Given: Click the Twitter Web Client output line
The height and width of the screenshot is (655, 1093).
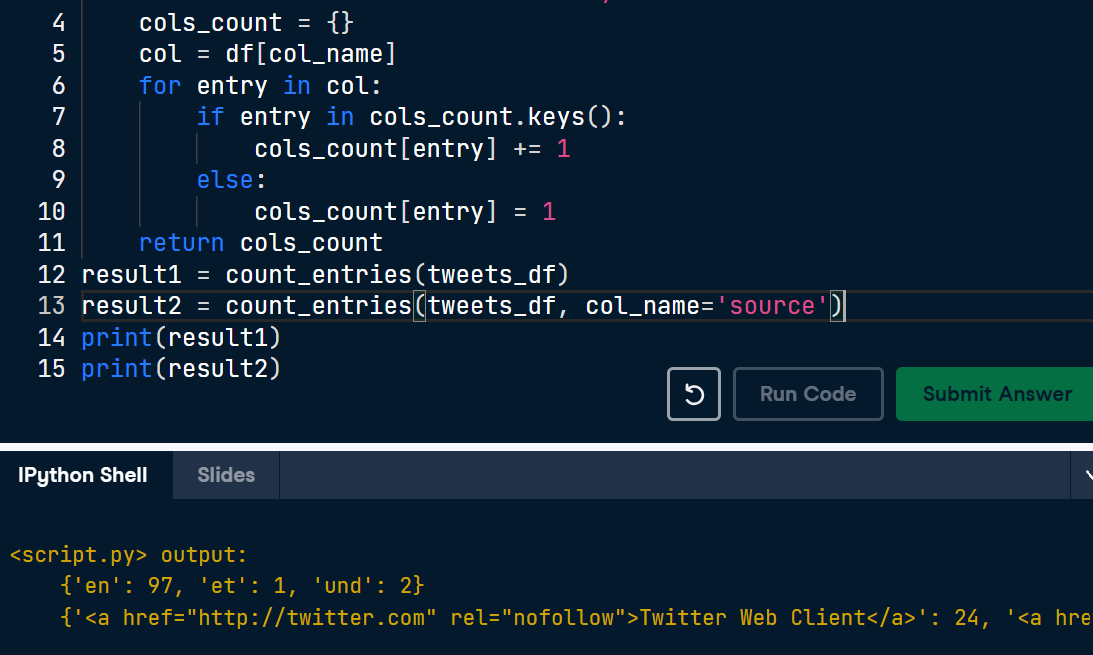Looking at the screenshot, I should click(576, 617).
